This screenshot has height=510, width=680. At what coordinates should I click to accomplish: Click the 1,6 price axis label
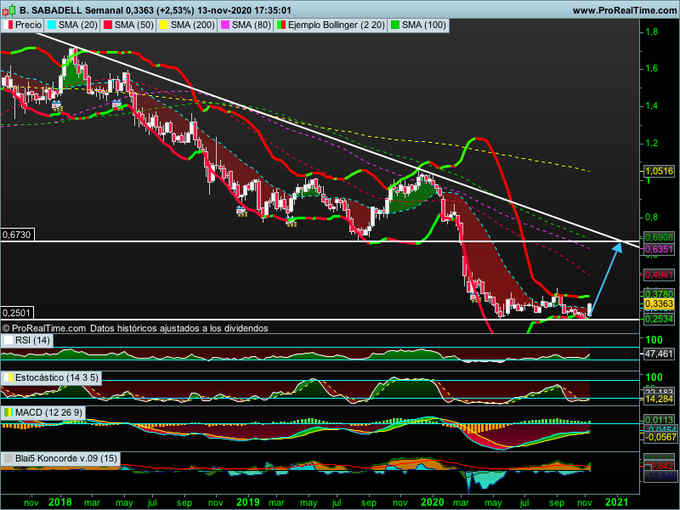pyautogui.click(x=651, y=68)
